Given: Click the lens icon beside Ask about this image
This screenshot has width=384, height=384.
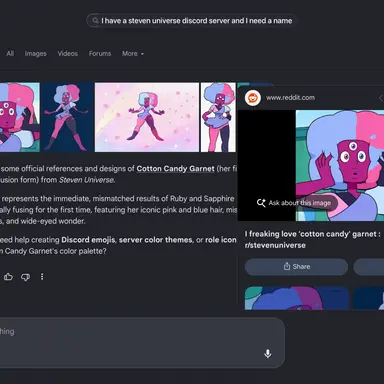Looking at the screenshot, I should tap(261, 203).
